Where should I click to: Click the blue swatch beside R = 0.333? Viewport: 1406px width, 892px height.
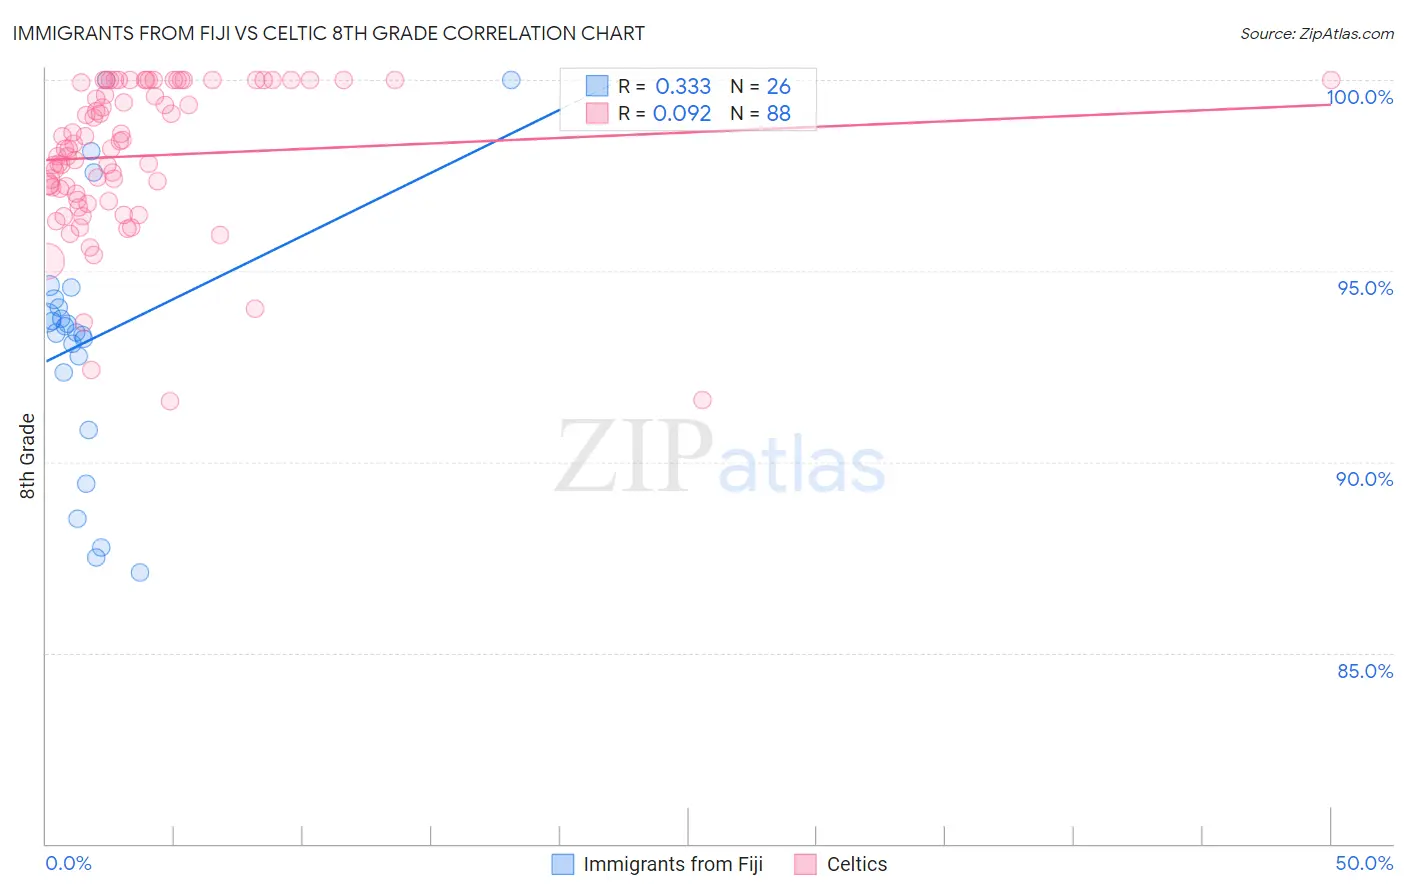click(x=597, y=86)
